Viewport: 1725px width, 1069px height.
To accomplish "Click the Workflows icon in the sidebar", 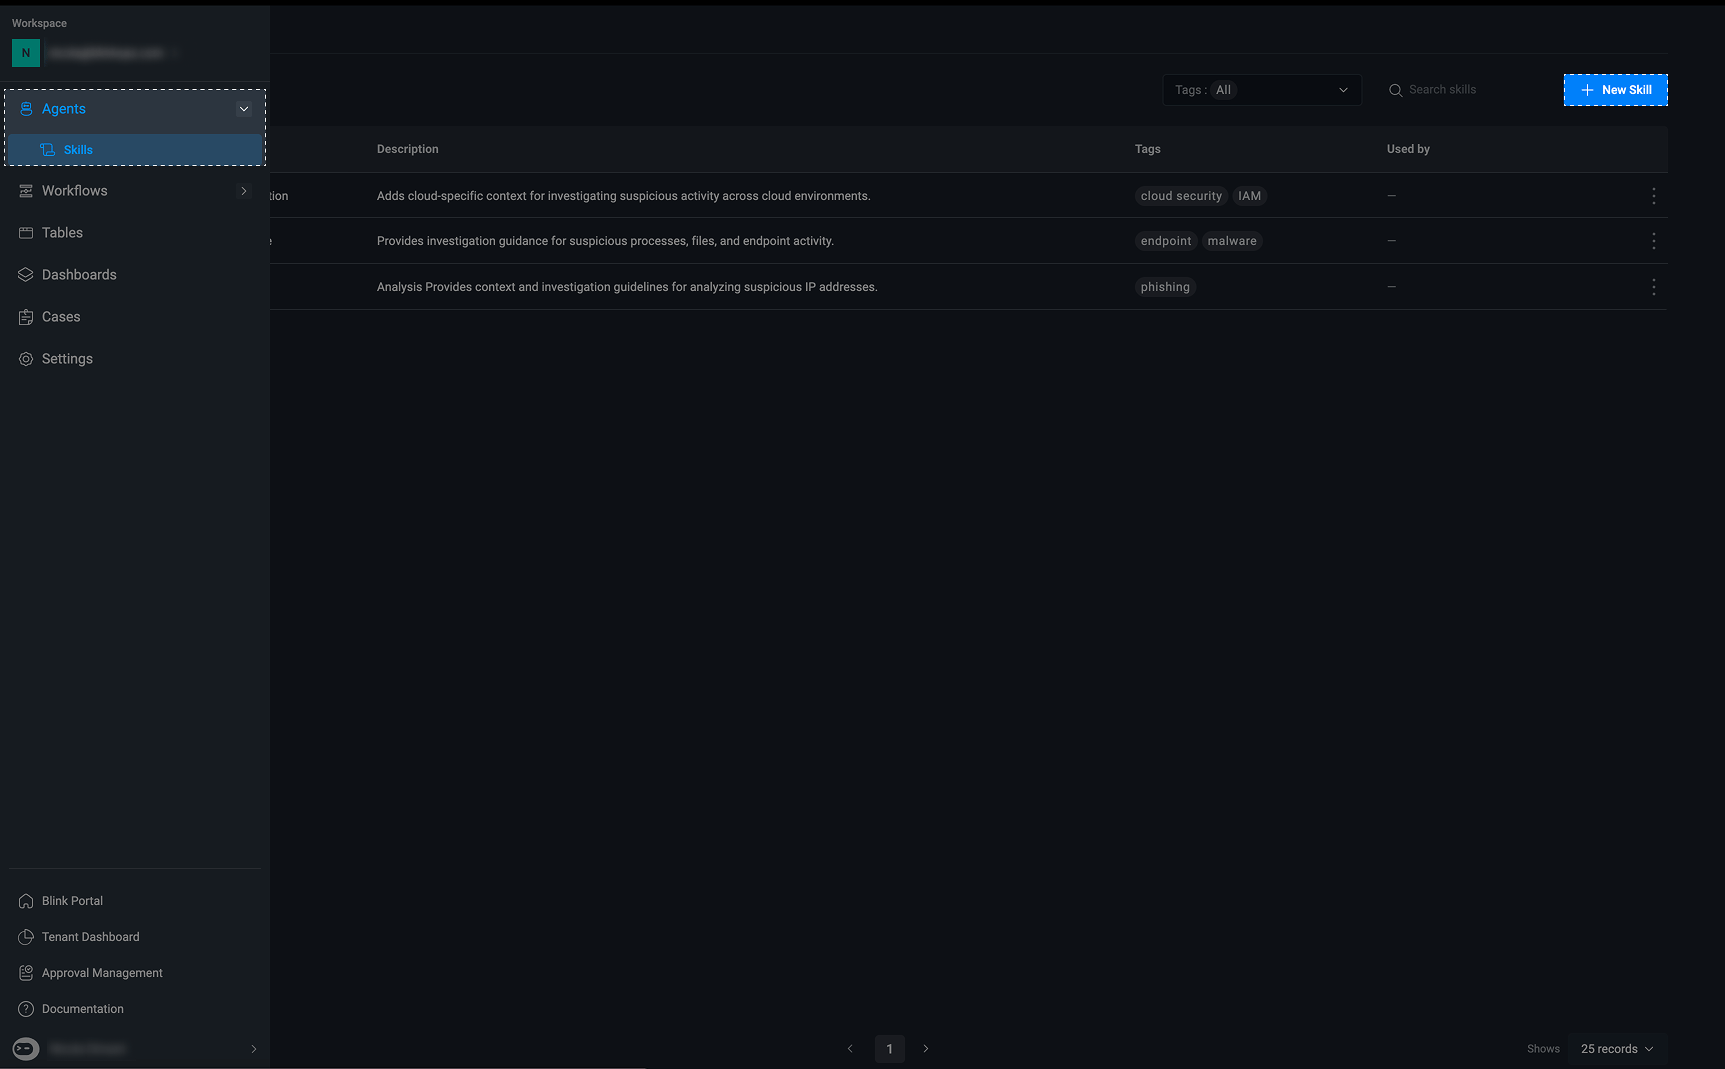I will pos(26,191).
